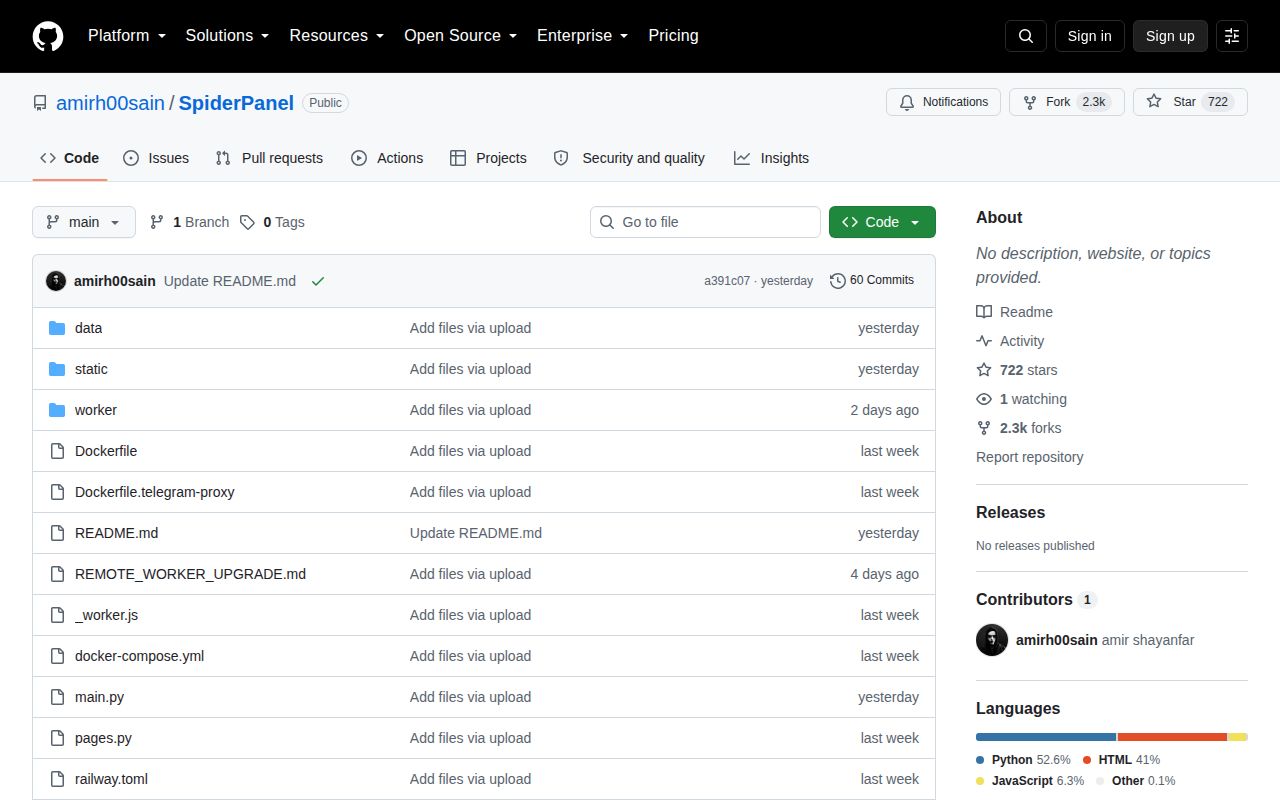
Task: Click the Sign up button
Action: [x=1170, y=36]
